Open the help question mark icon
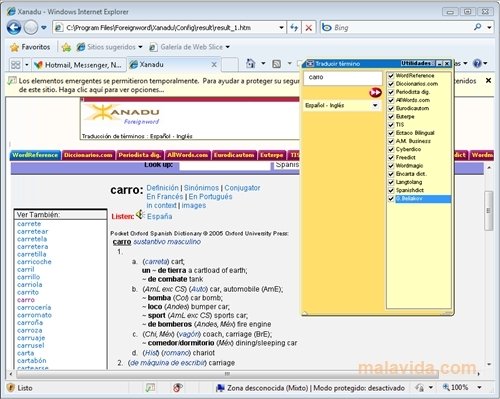 (x=477, y=63)
